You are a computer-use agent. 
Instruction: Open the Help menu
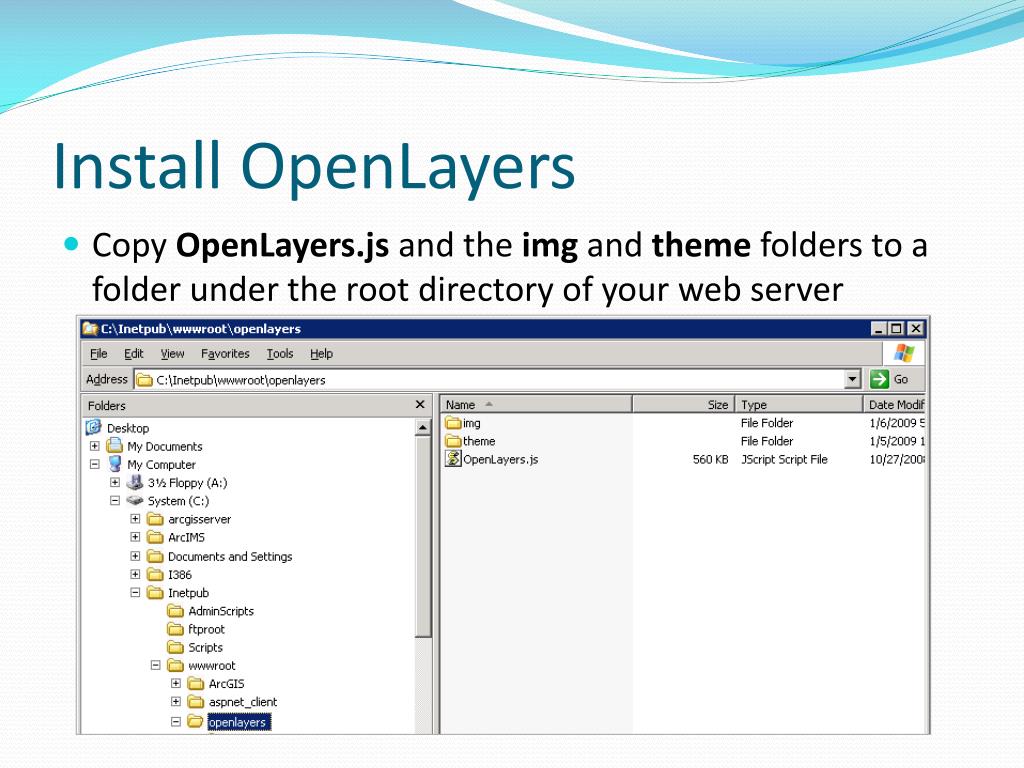point(321,353)
